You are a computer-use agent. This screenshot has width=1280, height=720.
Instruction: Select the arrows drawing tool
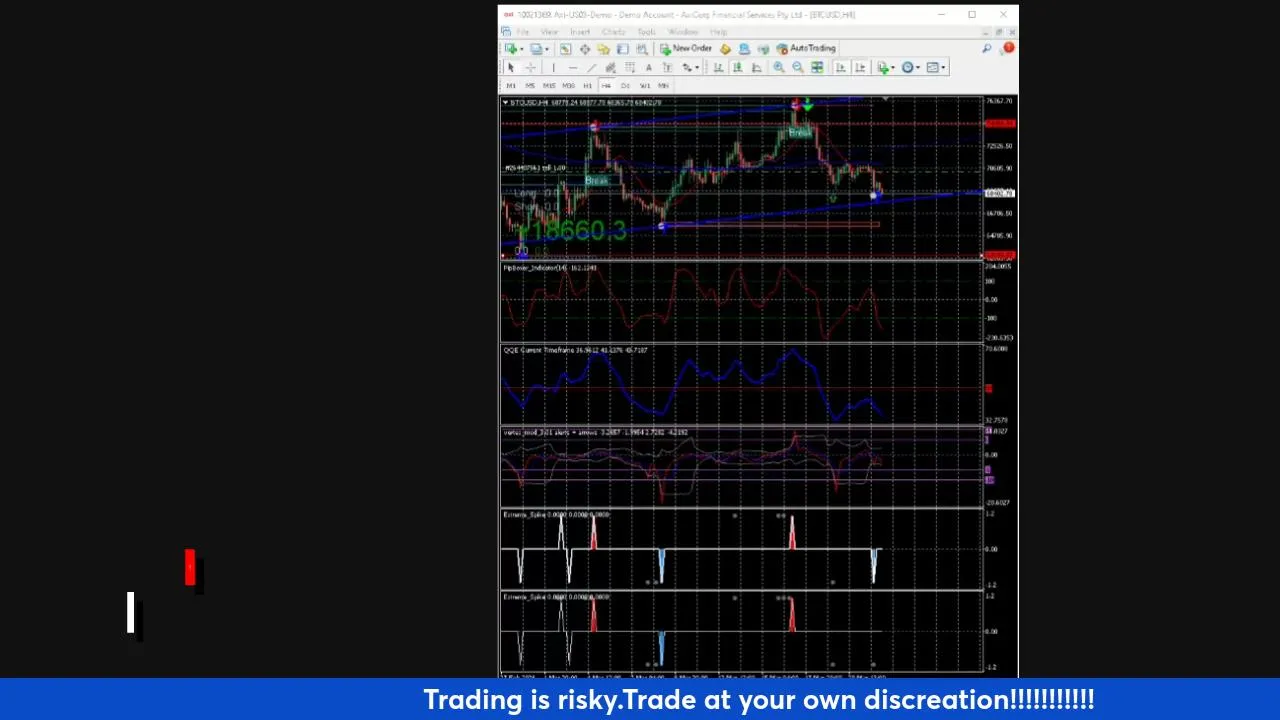coord(687,67)
